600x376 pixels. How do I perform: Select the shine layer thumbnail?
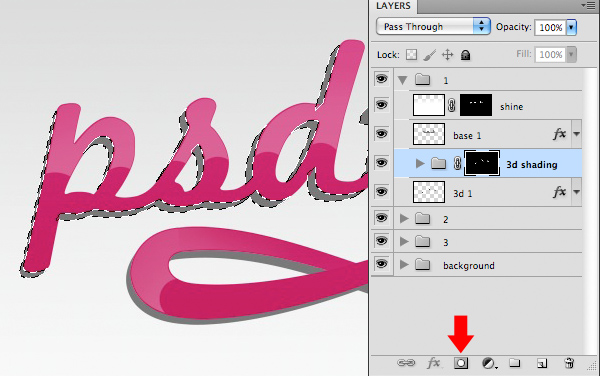click(x=429, y=105)
